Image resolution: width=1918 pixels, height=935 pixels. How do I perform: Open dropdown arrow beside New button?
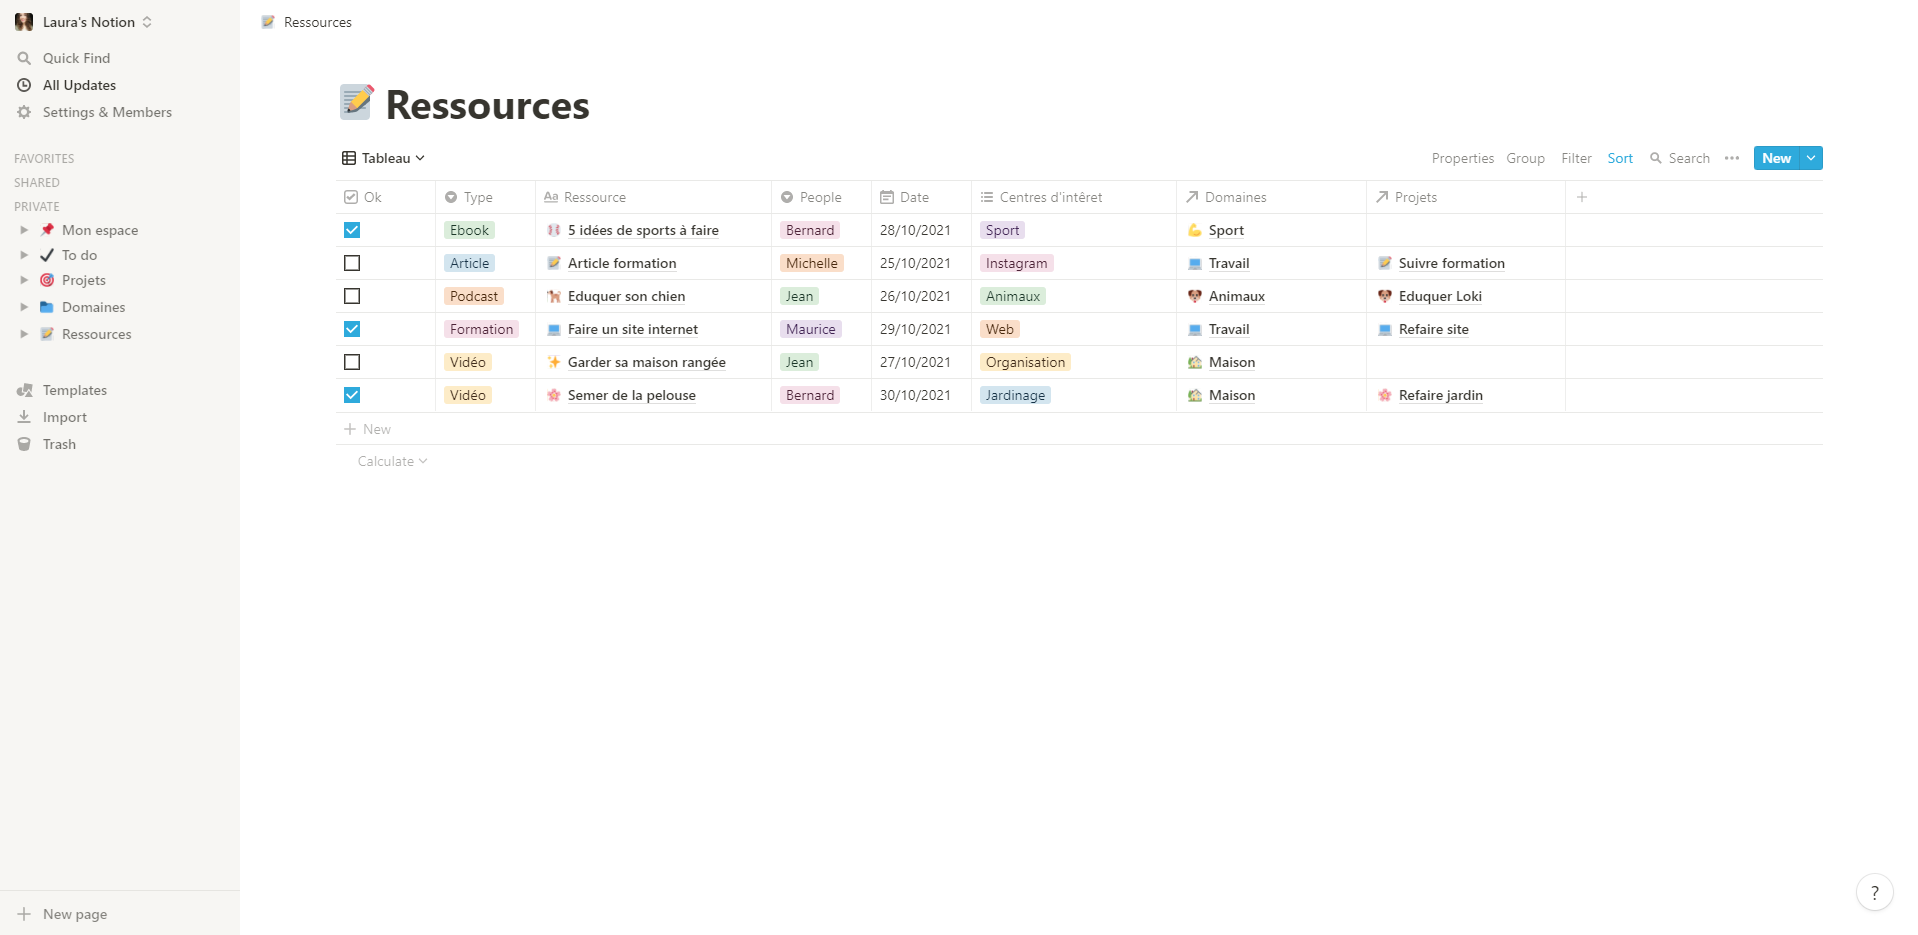click(x=1811, y=158)
